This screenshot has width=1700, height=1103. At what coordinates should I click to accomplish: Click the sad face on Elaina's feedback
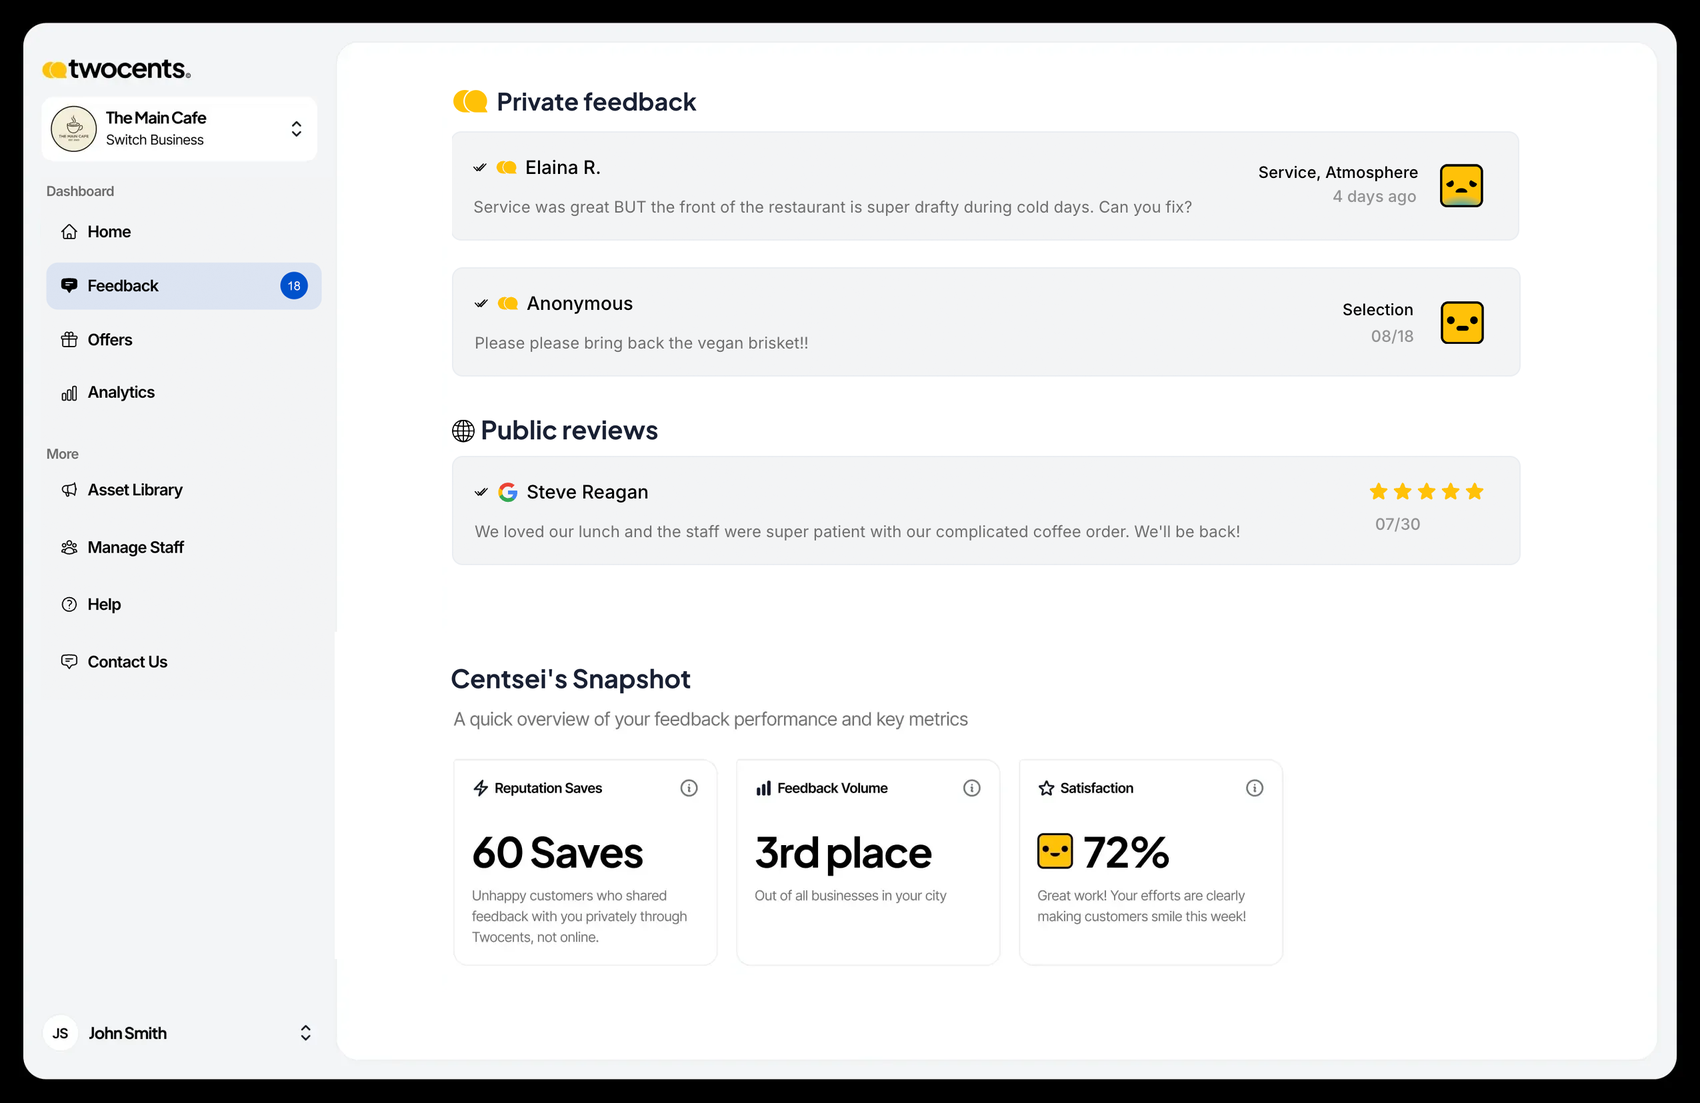[x=1461, y=186]
